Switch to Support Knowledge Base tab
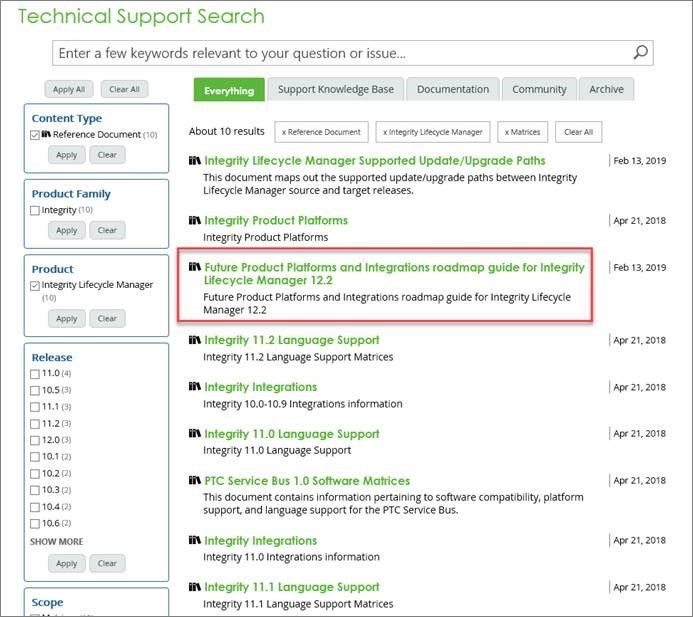693x617 pixels. [x=335, y=90]
